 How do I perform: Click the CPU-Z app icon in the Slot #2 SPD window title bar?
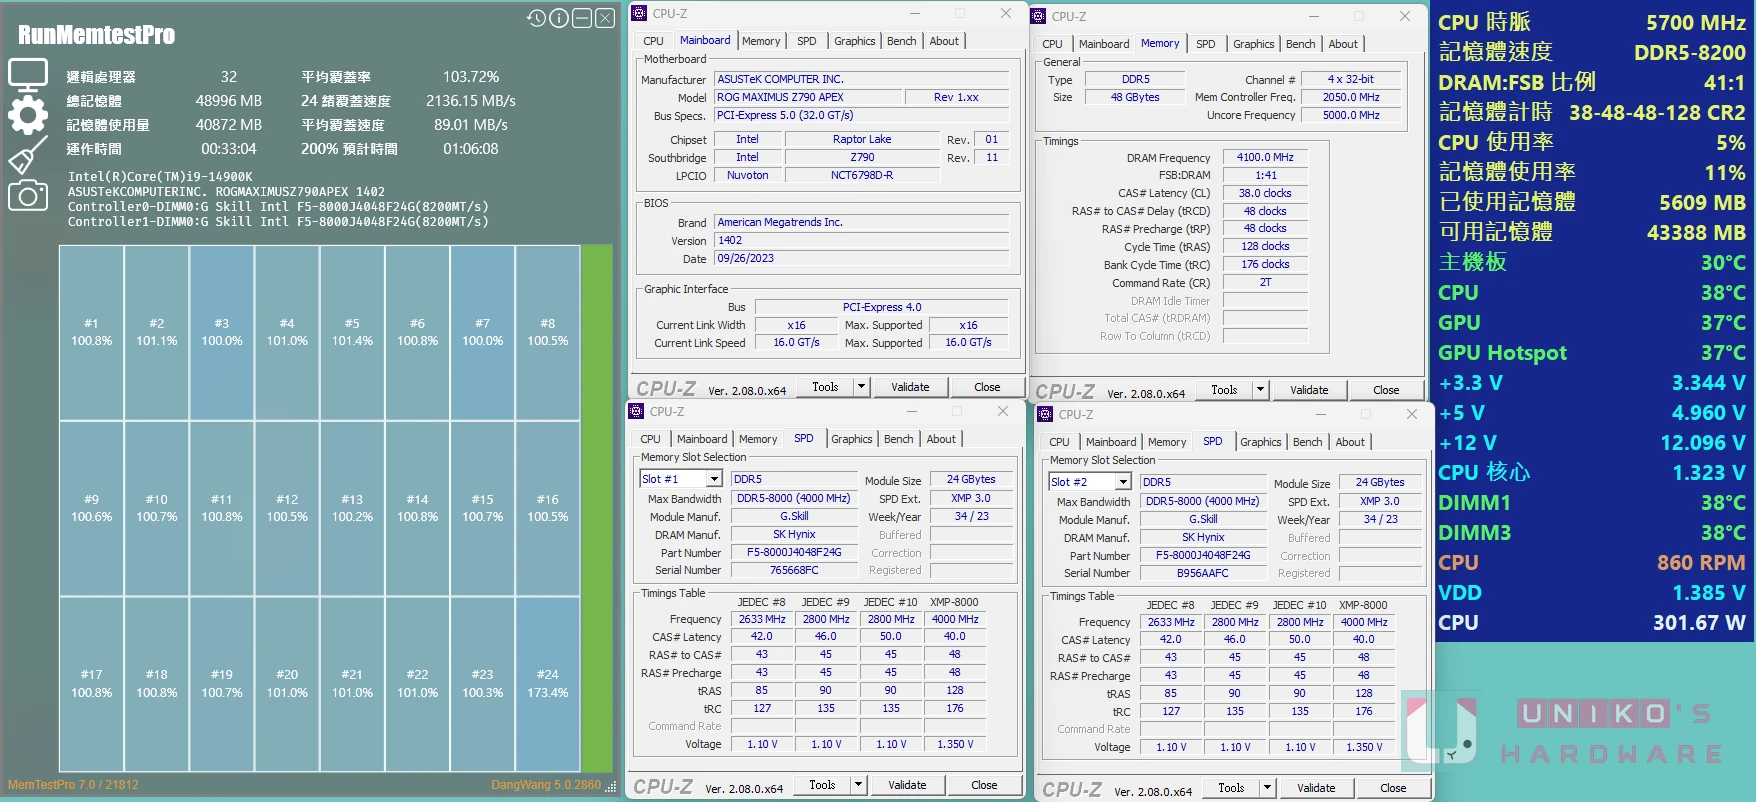point(1045,414)
